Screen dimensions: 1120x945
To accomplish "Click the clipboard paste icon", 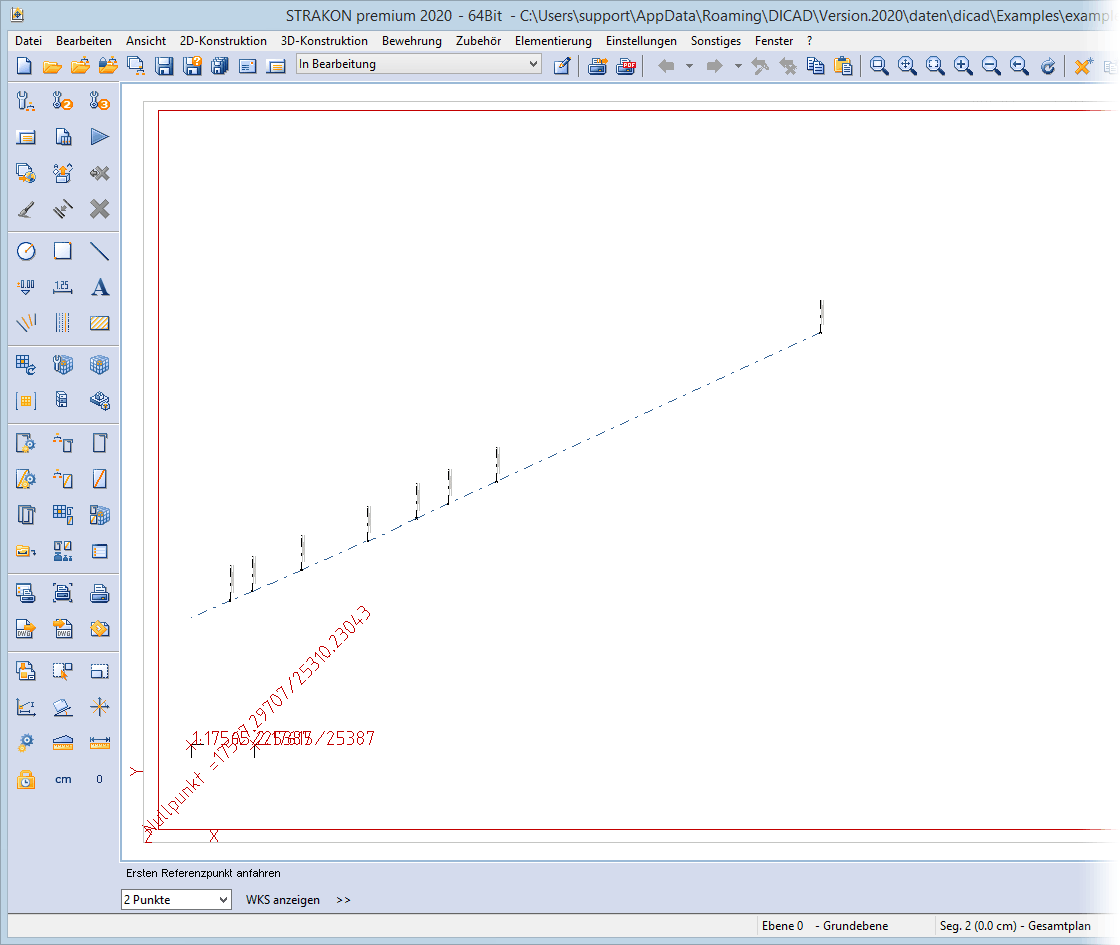I will click(844, 66).
